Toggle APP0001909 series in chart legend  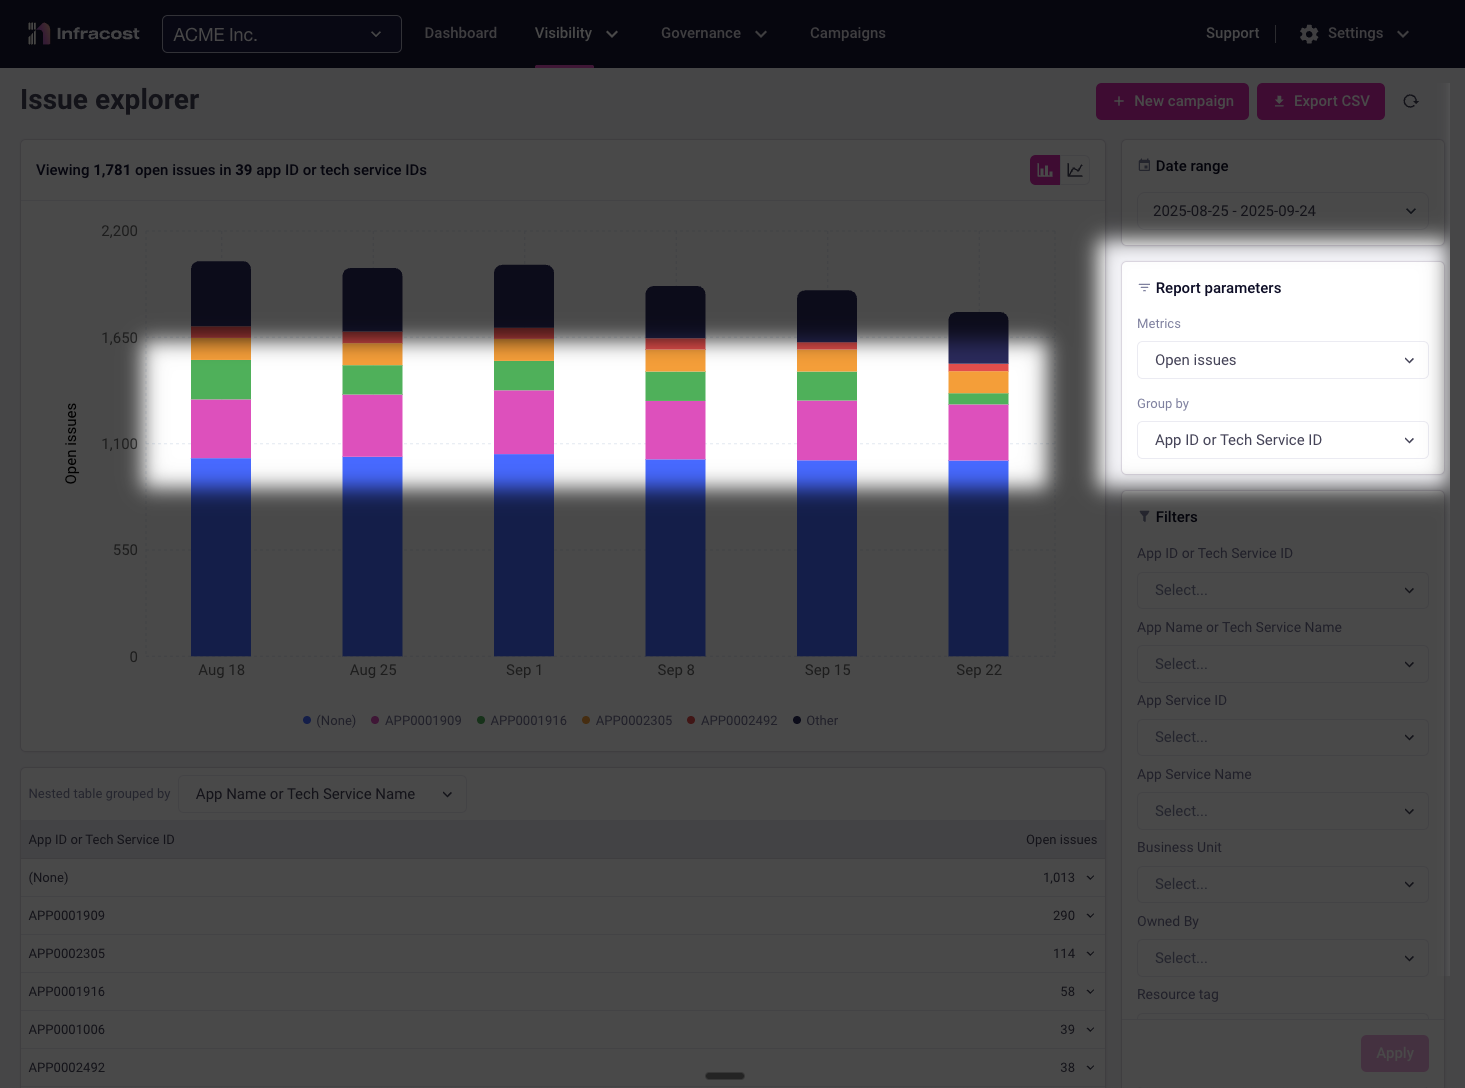416,721
